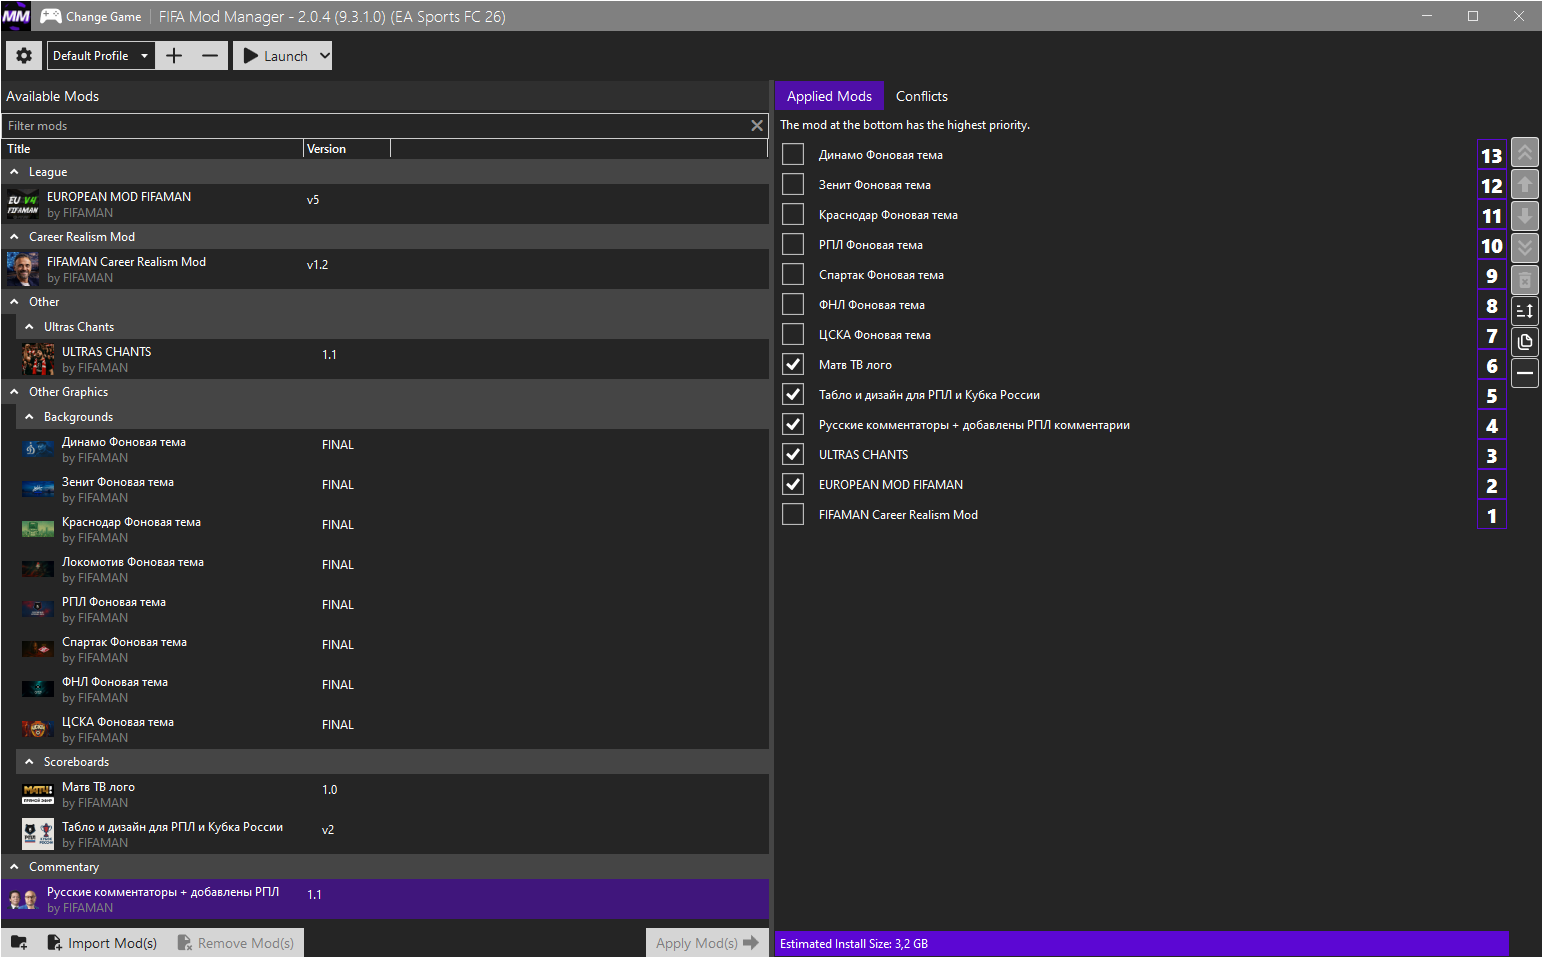Image resolution: width=1543 pixels, height=958 pixels.
Task: Disable the Матч ТВ лого mod checkbox
Action: [793, 365]
